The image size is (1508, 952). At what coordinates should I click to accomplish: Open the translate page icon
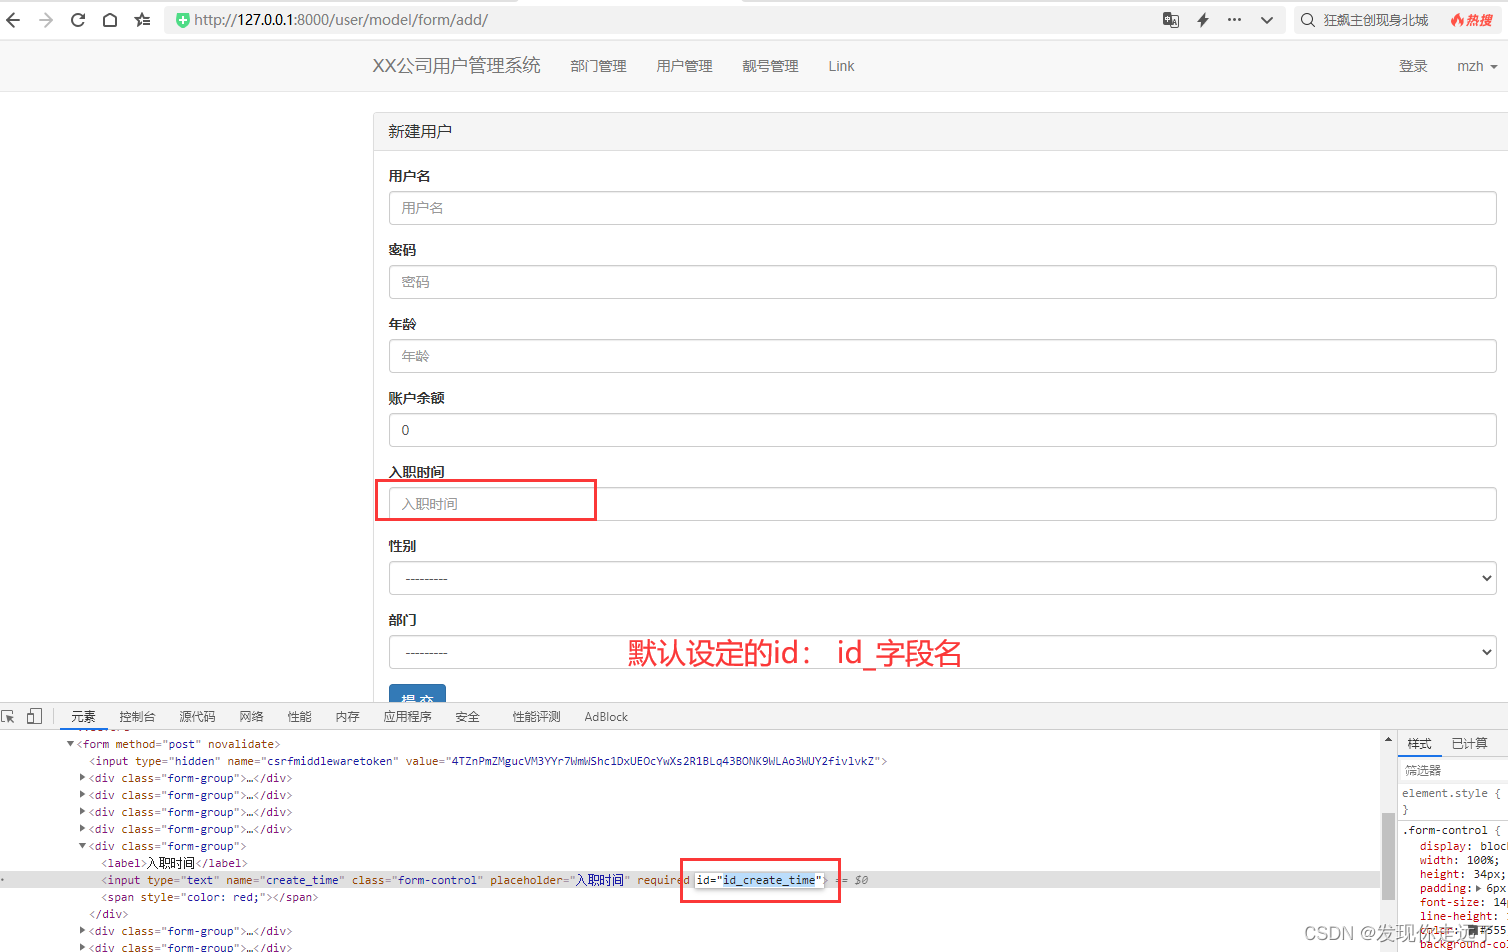pos(1170,19)
